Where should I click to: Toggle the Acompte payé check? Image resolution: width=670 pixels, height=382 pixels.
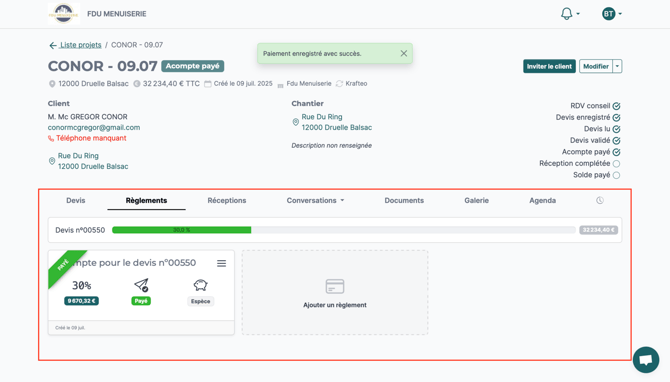[616, 152]
